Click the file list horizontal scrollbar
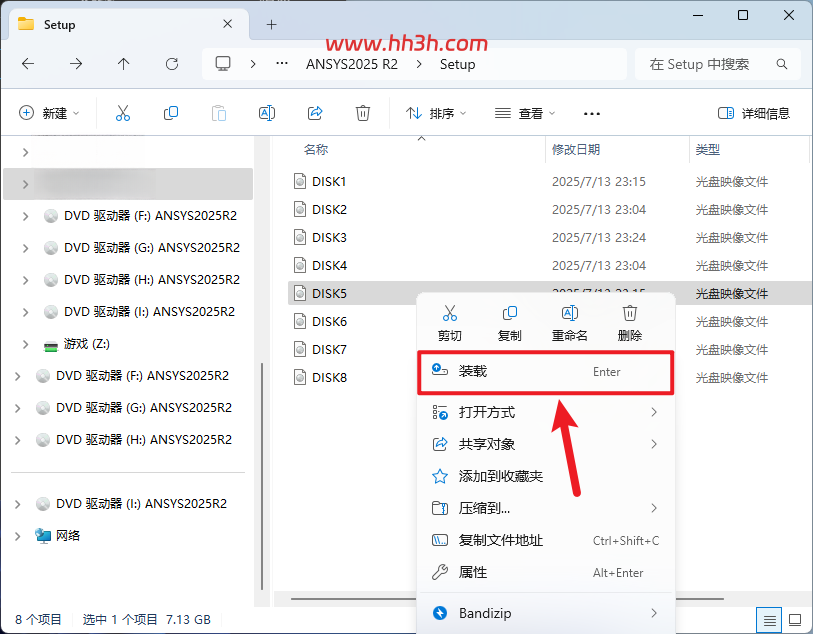The image size is (813, 634). pyautogui.click(x=354, y=599)
